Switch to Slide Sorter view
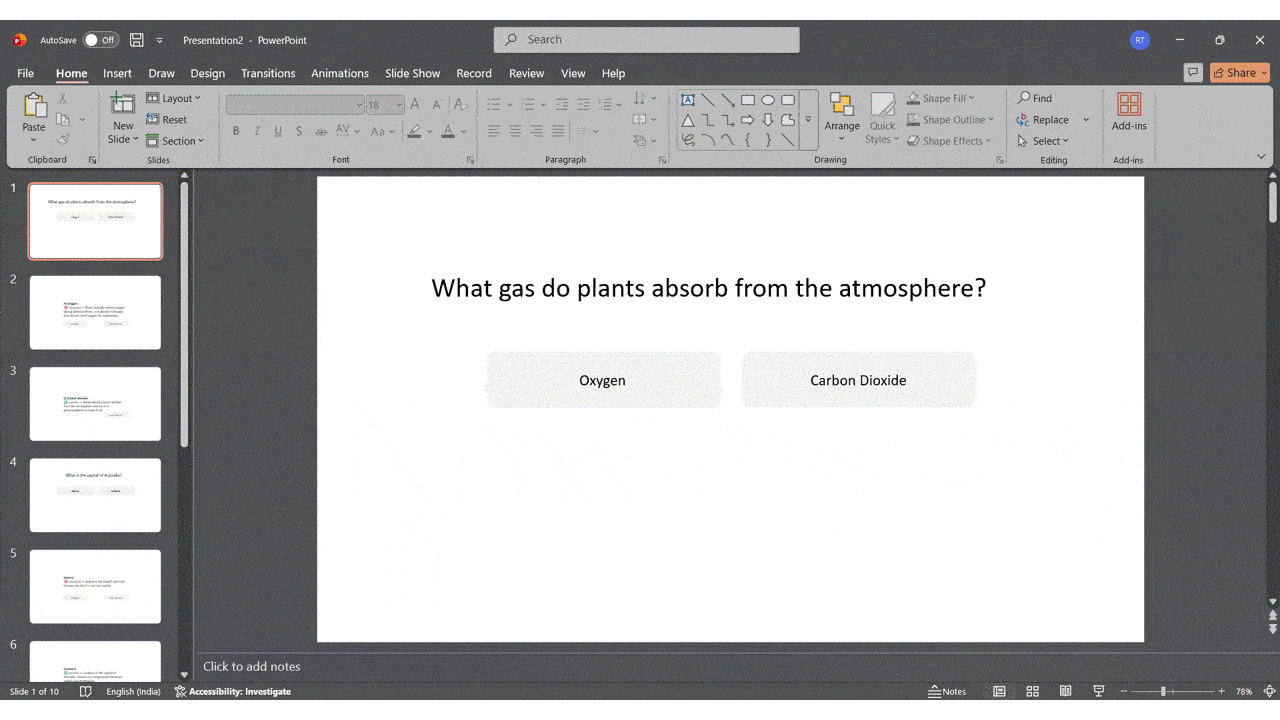 1032,691
